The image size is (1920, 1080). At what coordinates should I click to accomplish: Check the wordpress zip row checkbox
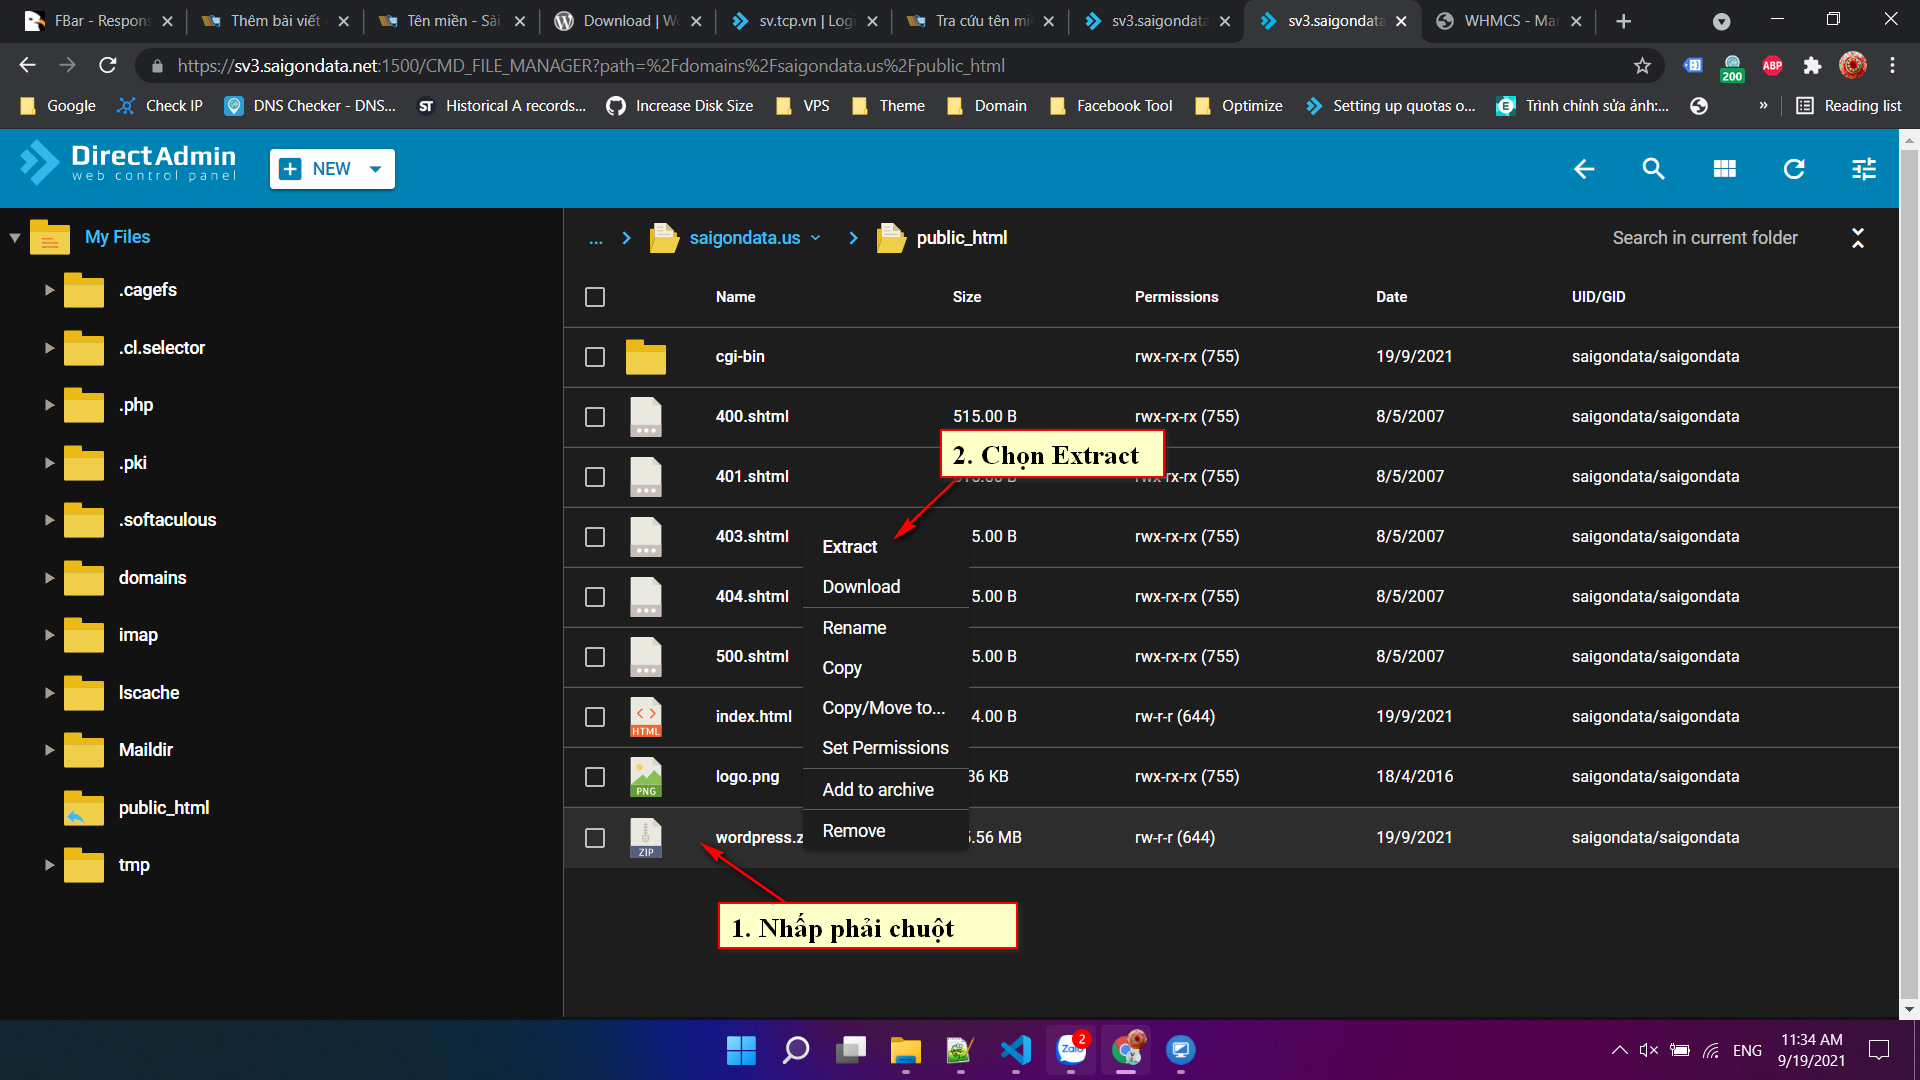(595, 838)
